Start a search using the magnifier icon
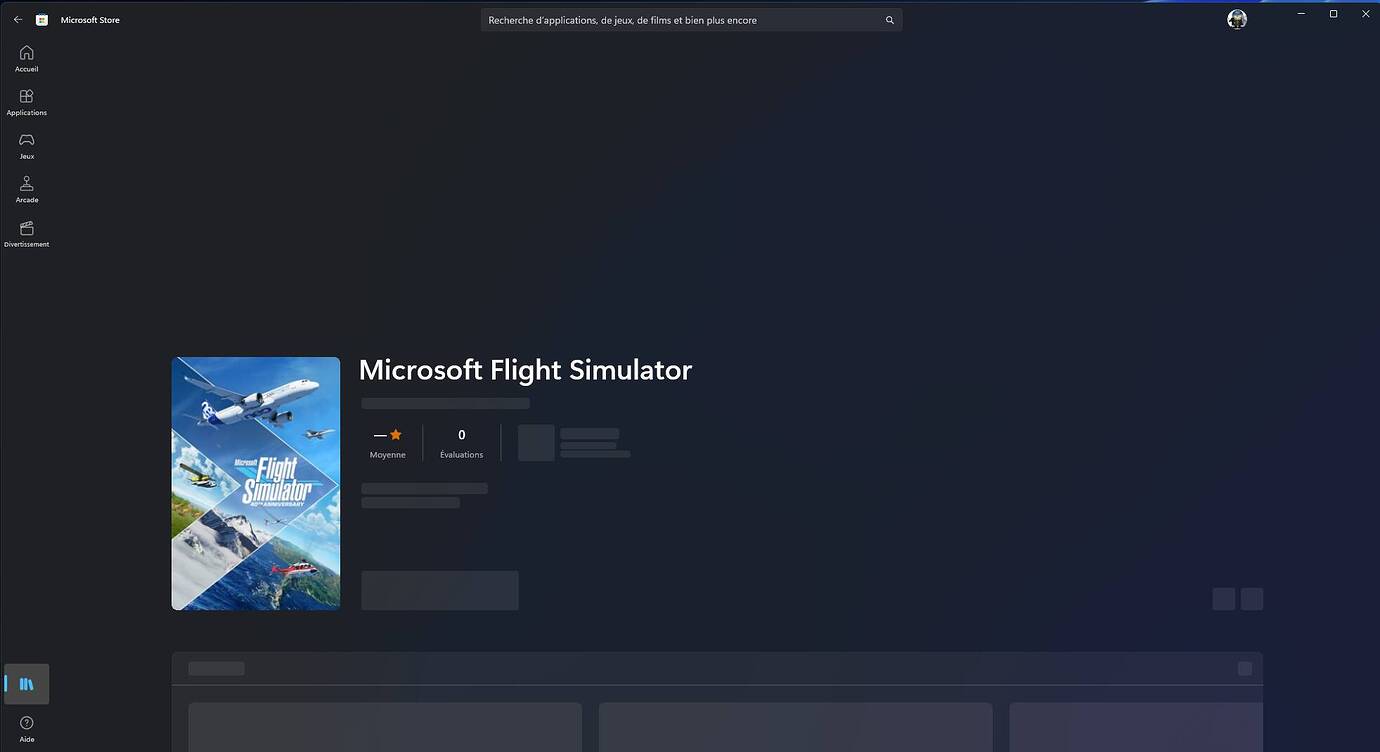The width and height of the screenshot is (1380, 752). pos(889,19)
